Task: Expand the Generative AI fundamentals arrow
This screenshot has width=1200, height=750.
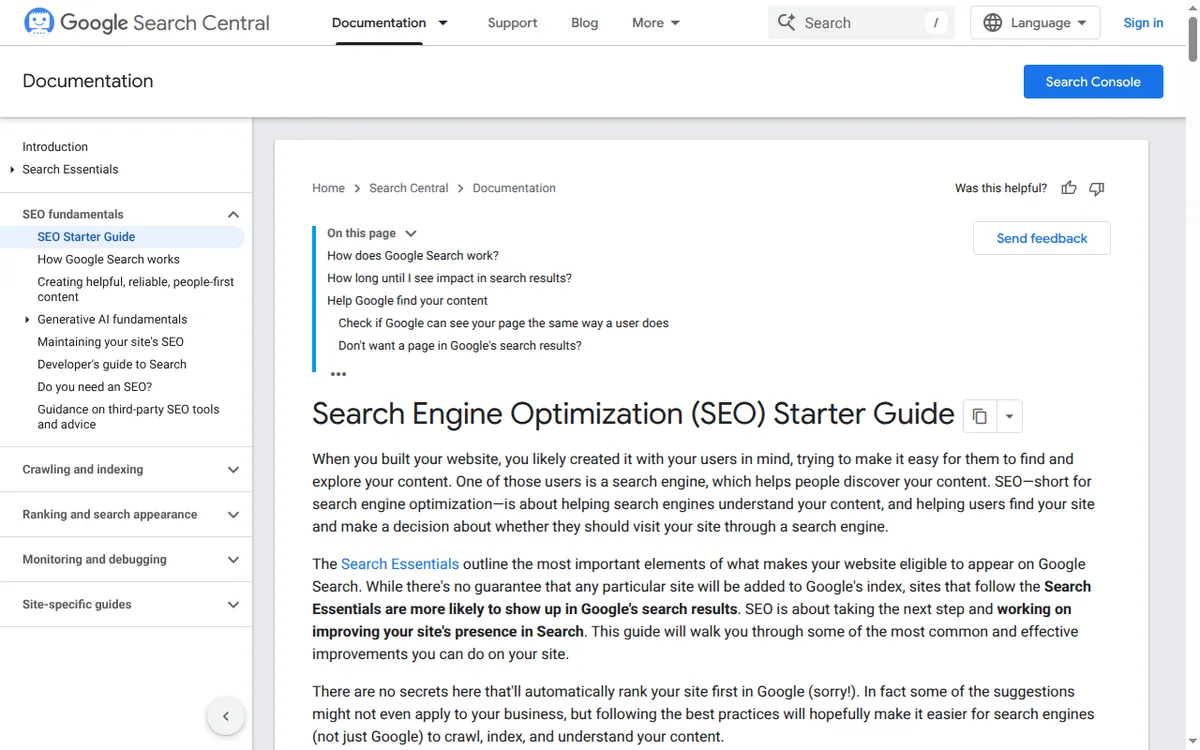Action: pos(27,319)
